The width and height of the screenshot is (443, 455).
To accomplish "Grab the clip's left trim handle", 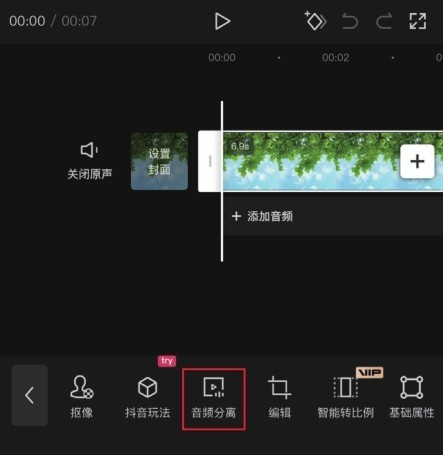I will coord(210,161).
